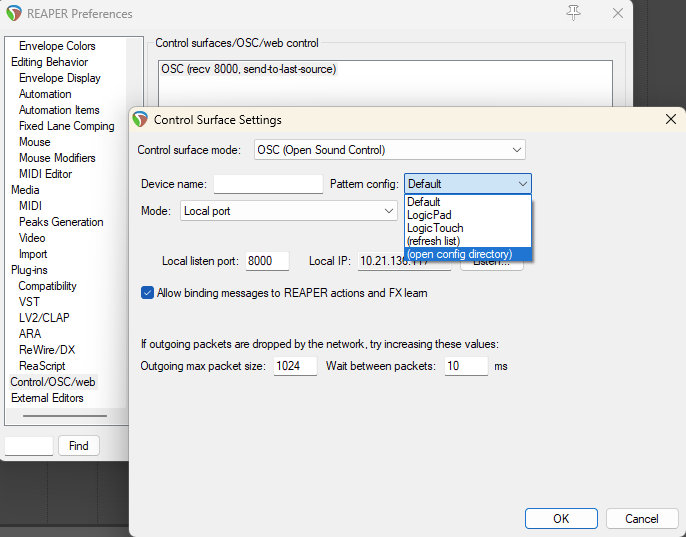
Task: Open LV2/CLAP preferences page
Action: coord(44,318)
